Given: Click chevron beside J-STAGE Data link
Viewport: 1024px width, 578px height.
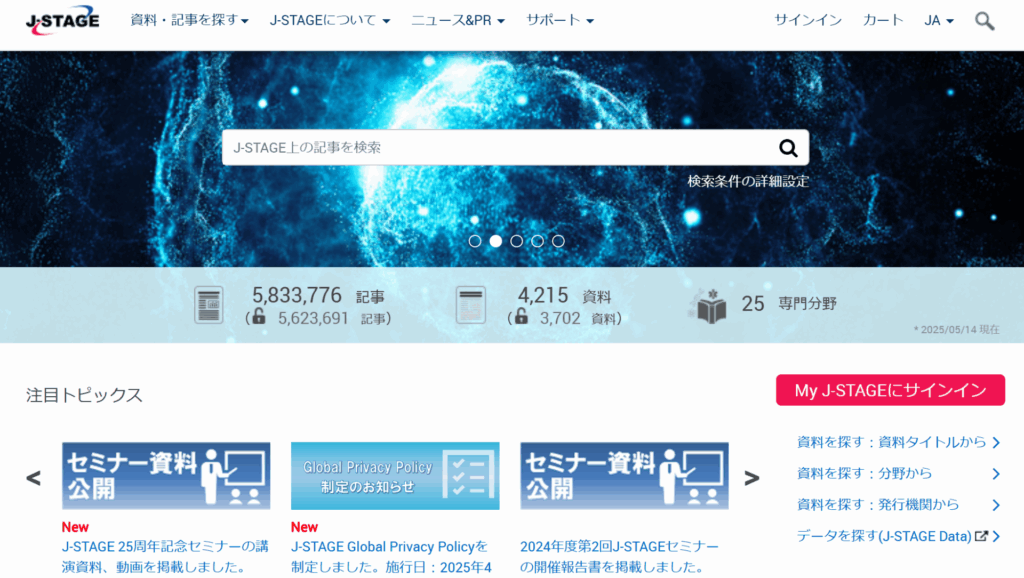Looking at the screenshot, I should pyautogui.click(x=996, y=536).
